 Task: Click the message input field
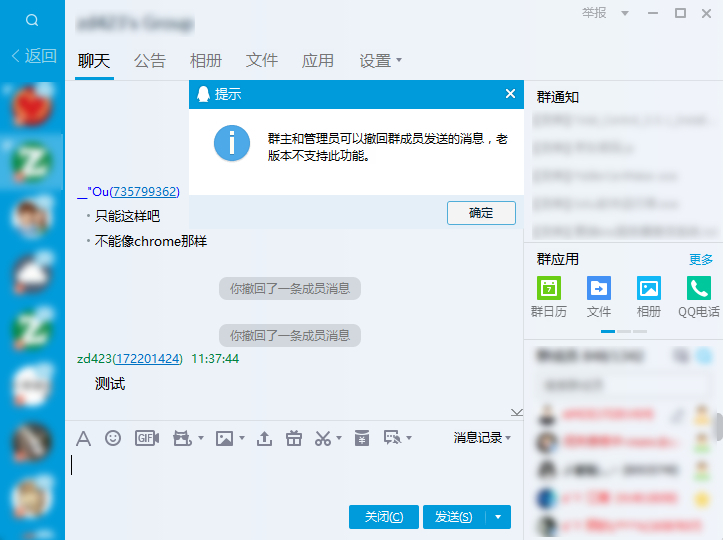coord(294,475)
